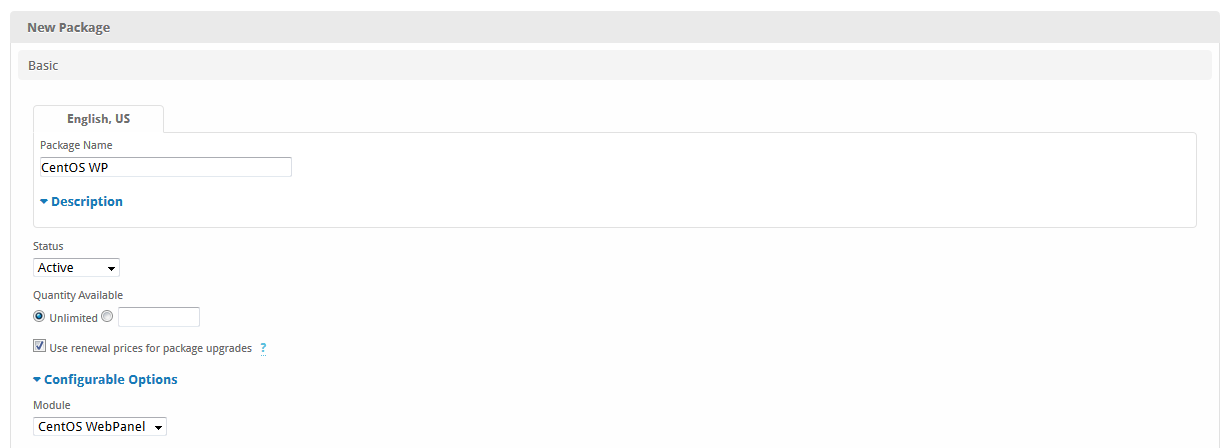This screenshot has width=1230, height=448.
Task: Click the triangle icon beside Configurable Options
Action: (37, 380)
